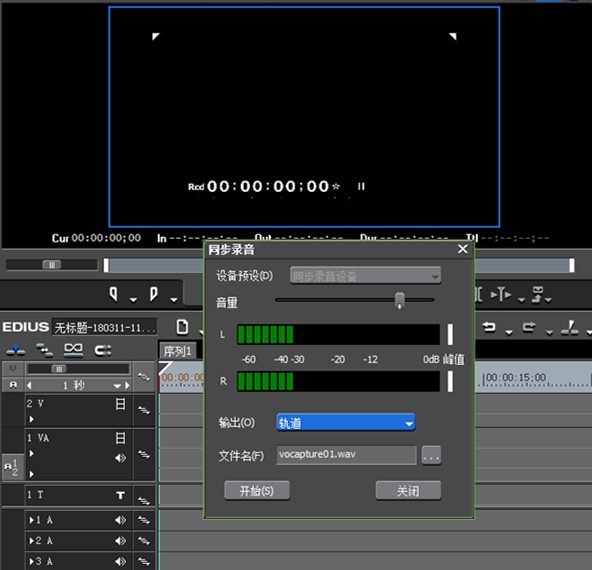The image size is (592, 570).
Task: Expand the 3 A audio track
Action: [32, 561]
